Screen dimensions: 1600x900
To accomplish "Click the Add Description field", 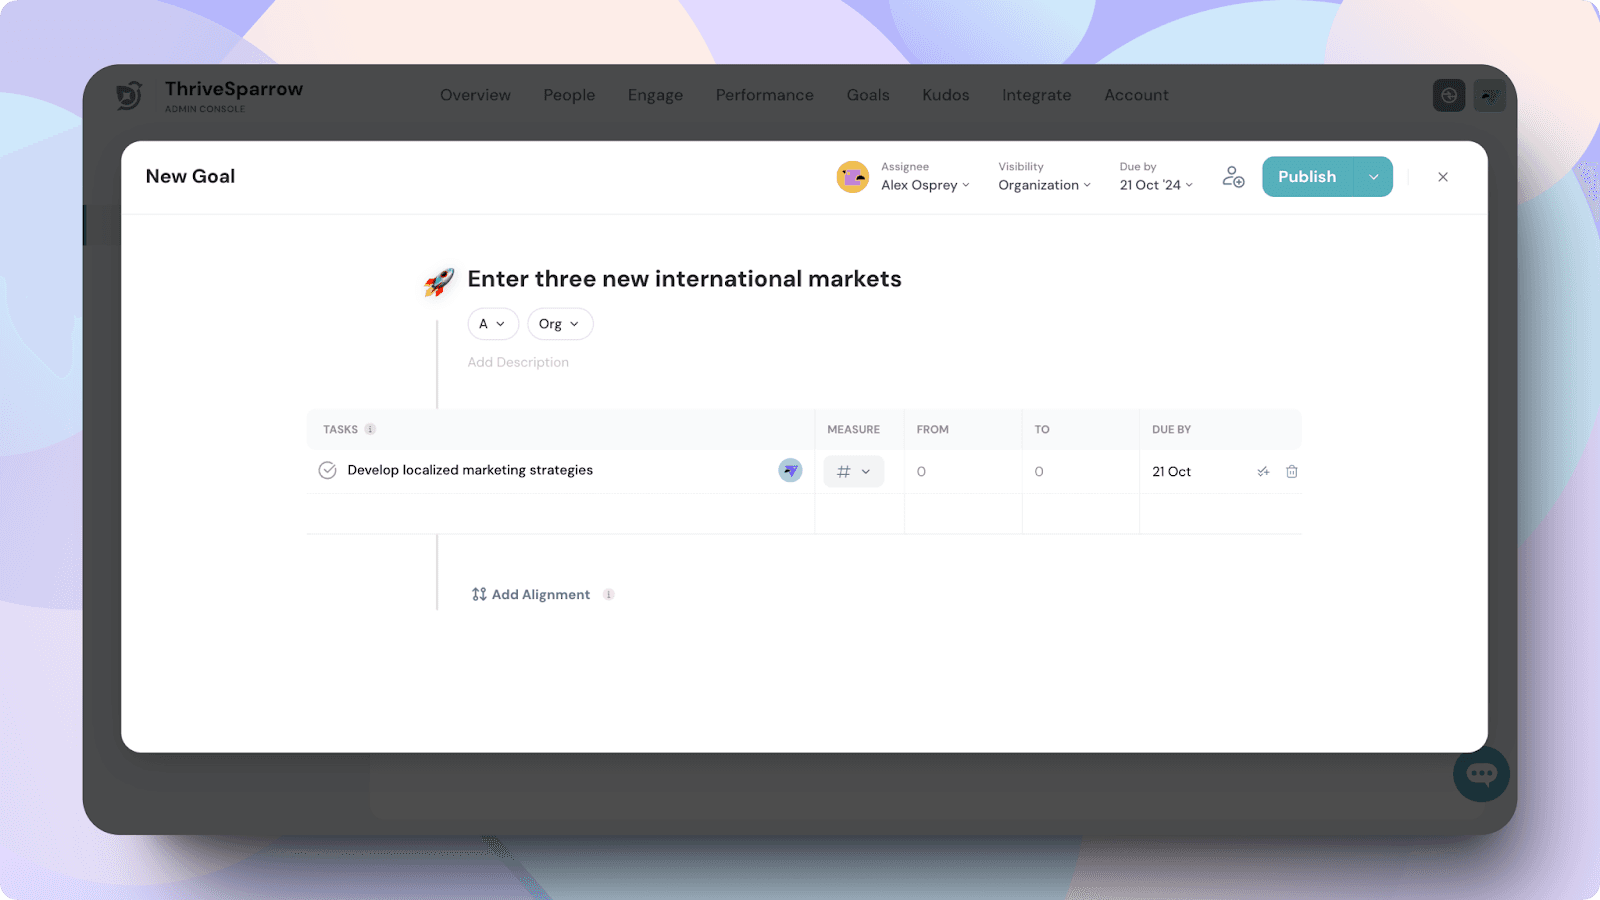I will (518, 363).
